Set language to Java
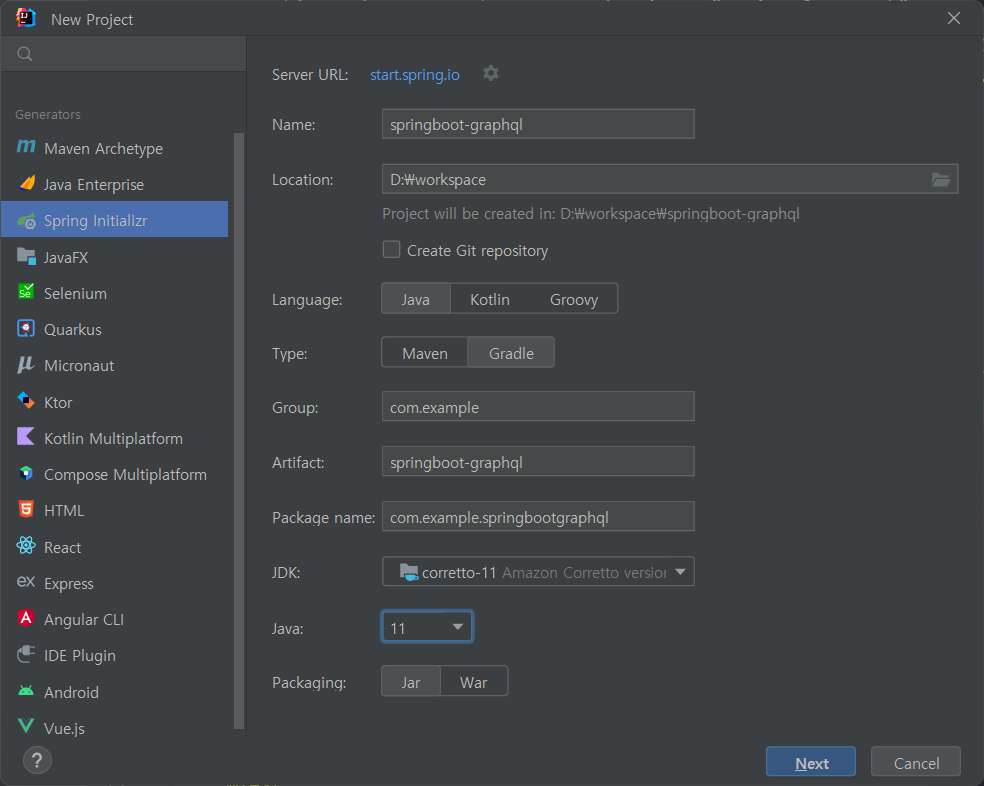Image resolution: width=984 pixels, height=786 pixels. [x=415, y=299]
